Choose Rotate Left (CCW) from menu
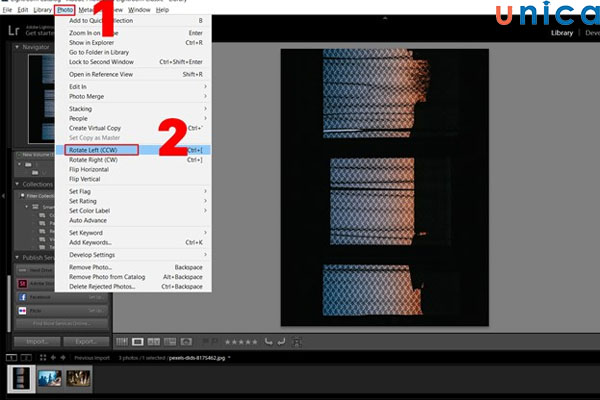Screen dimensions: 600x400 133,150
